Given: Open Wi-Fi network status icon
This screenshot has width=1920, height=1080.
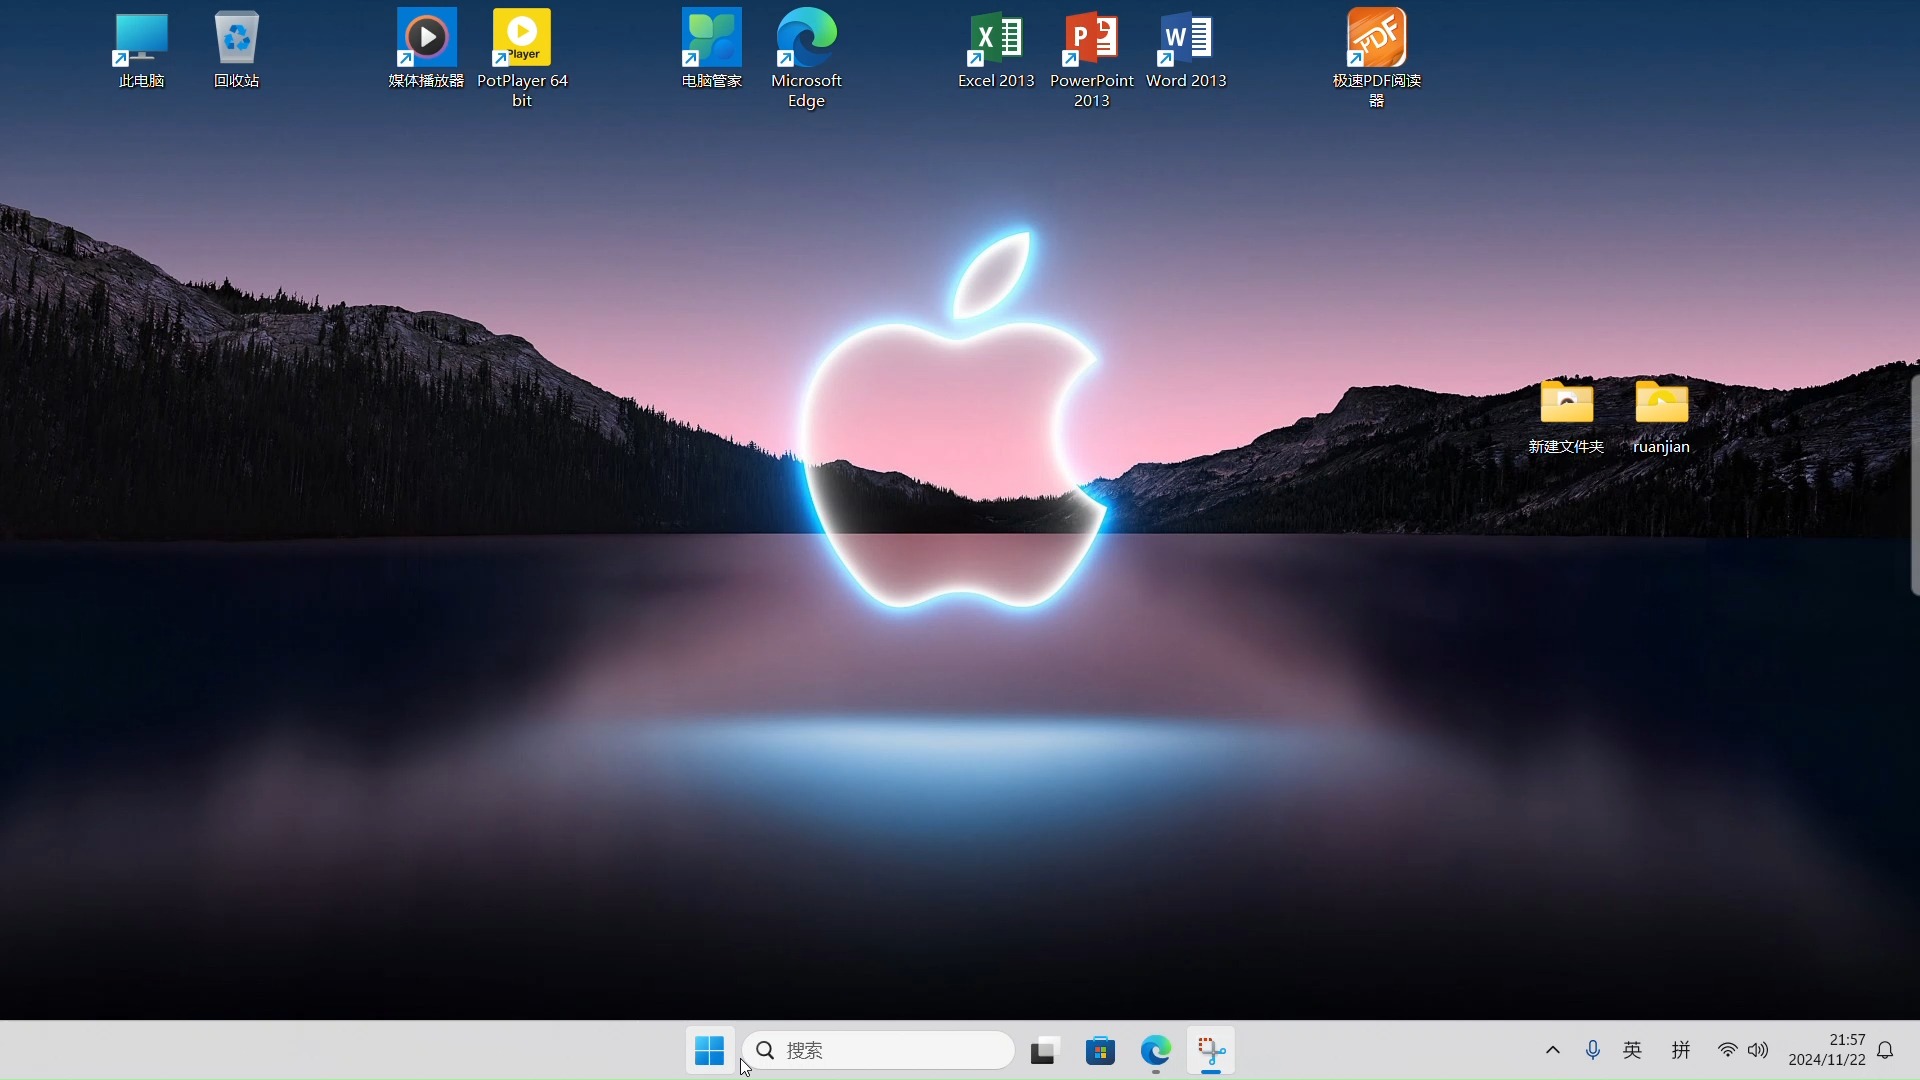Looking at the screenshot, I should 1728,1050.
